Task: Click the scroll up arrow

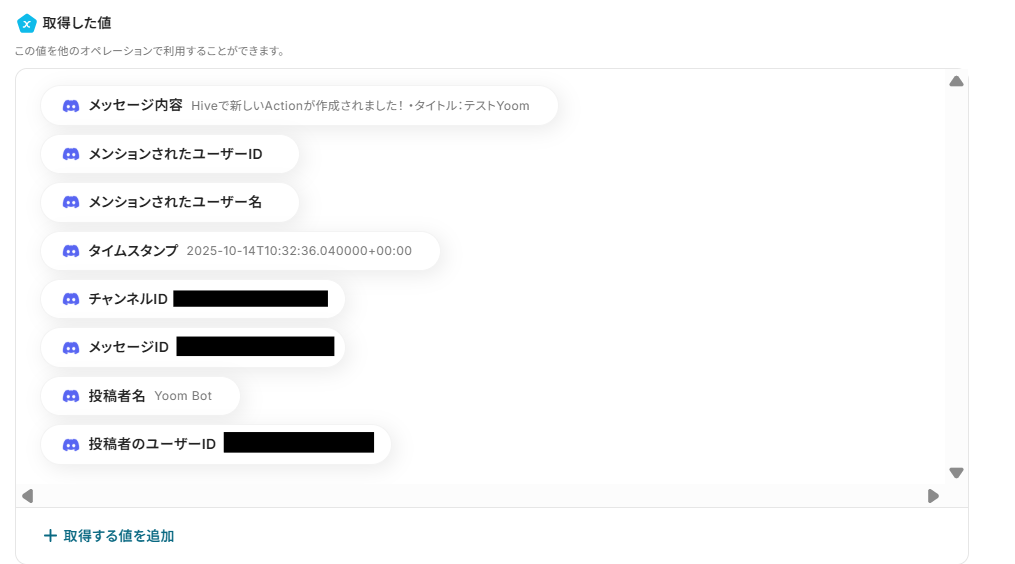Action: [x=956, y=82]
